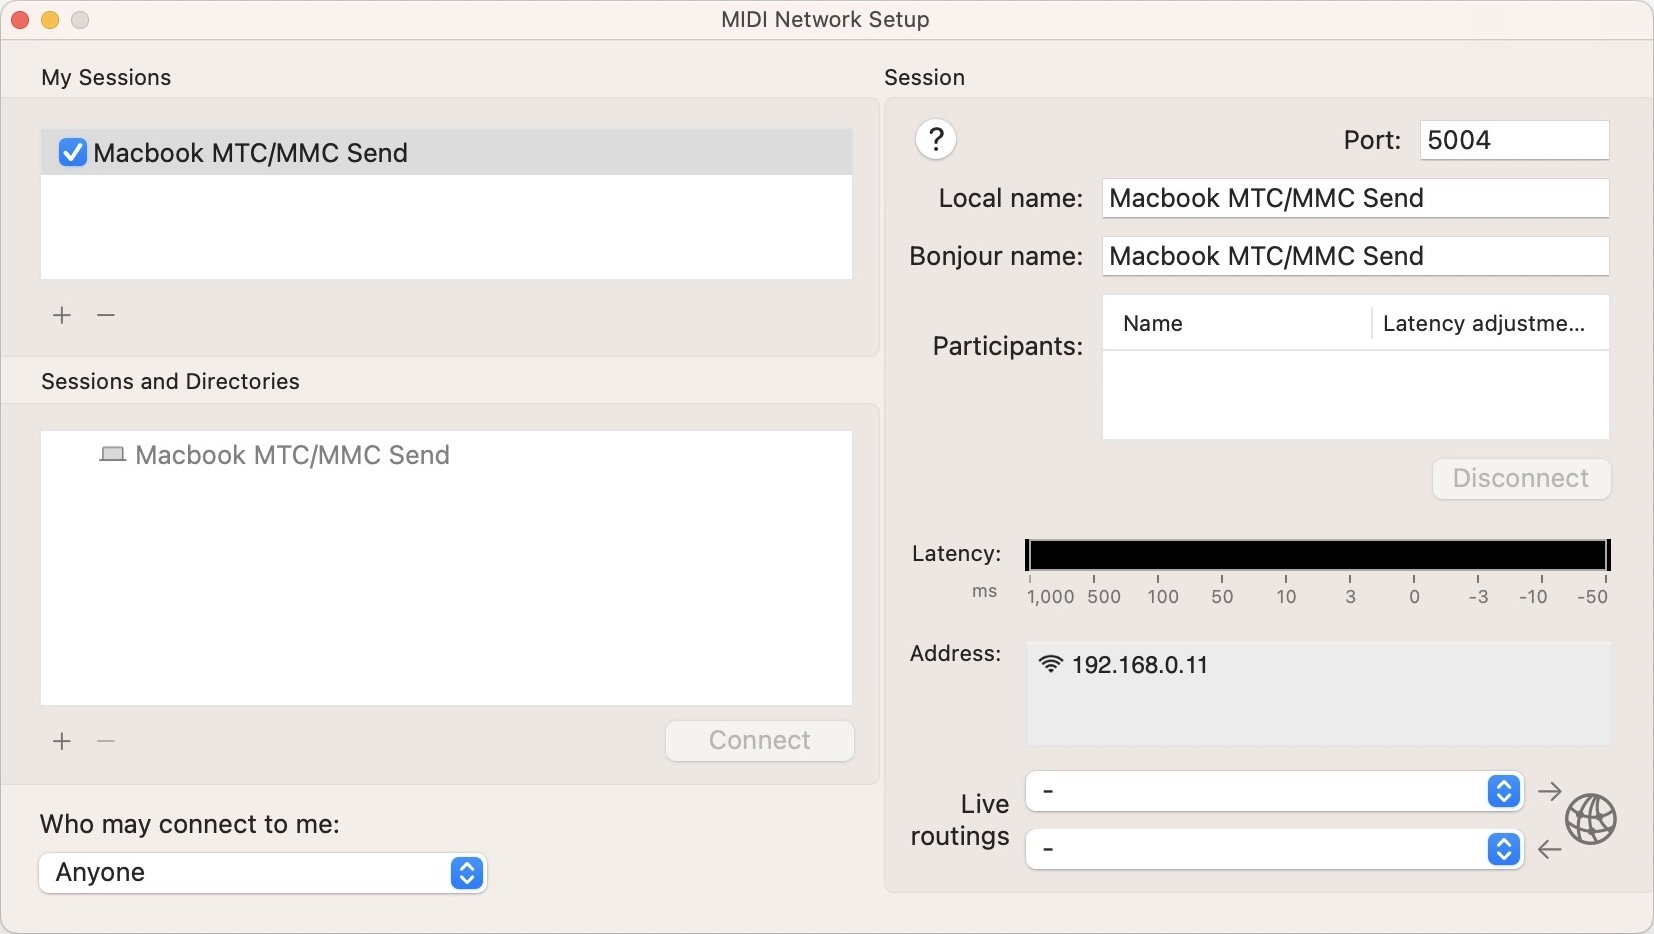This screenshot has width=1654, height=934.
Task: Click the address 192.168.0.11
Action: tap(1140, 665)
